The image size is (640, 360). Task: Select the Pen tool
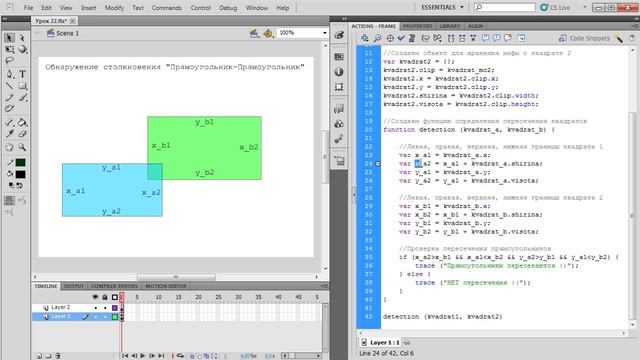[x=9, y=74]
